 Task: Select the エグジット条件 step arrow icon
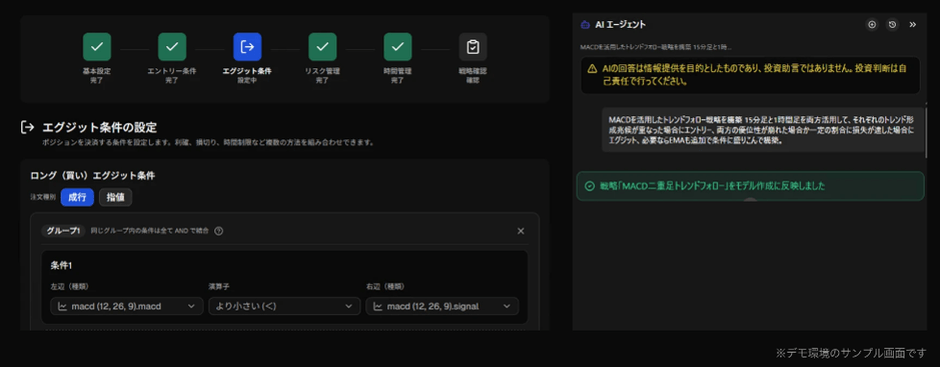247,47
